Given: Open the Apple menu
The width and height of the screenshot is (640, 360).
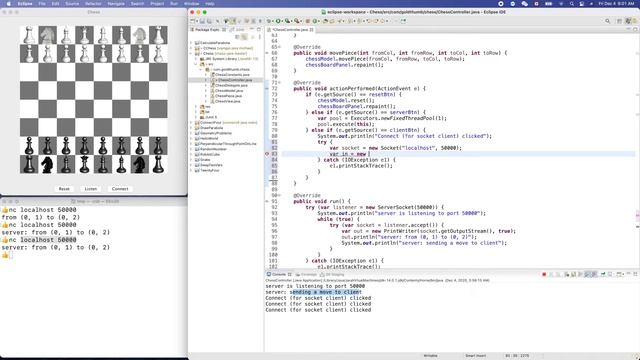Looking at the screenshot, I should pyautogui.click(x=8, y=4).
